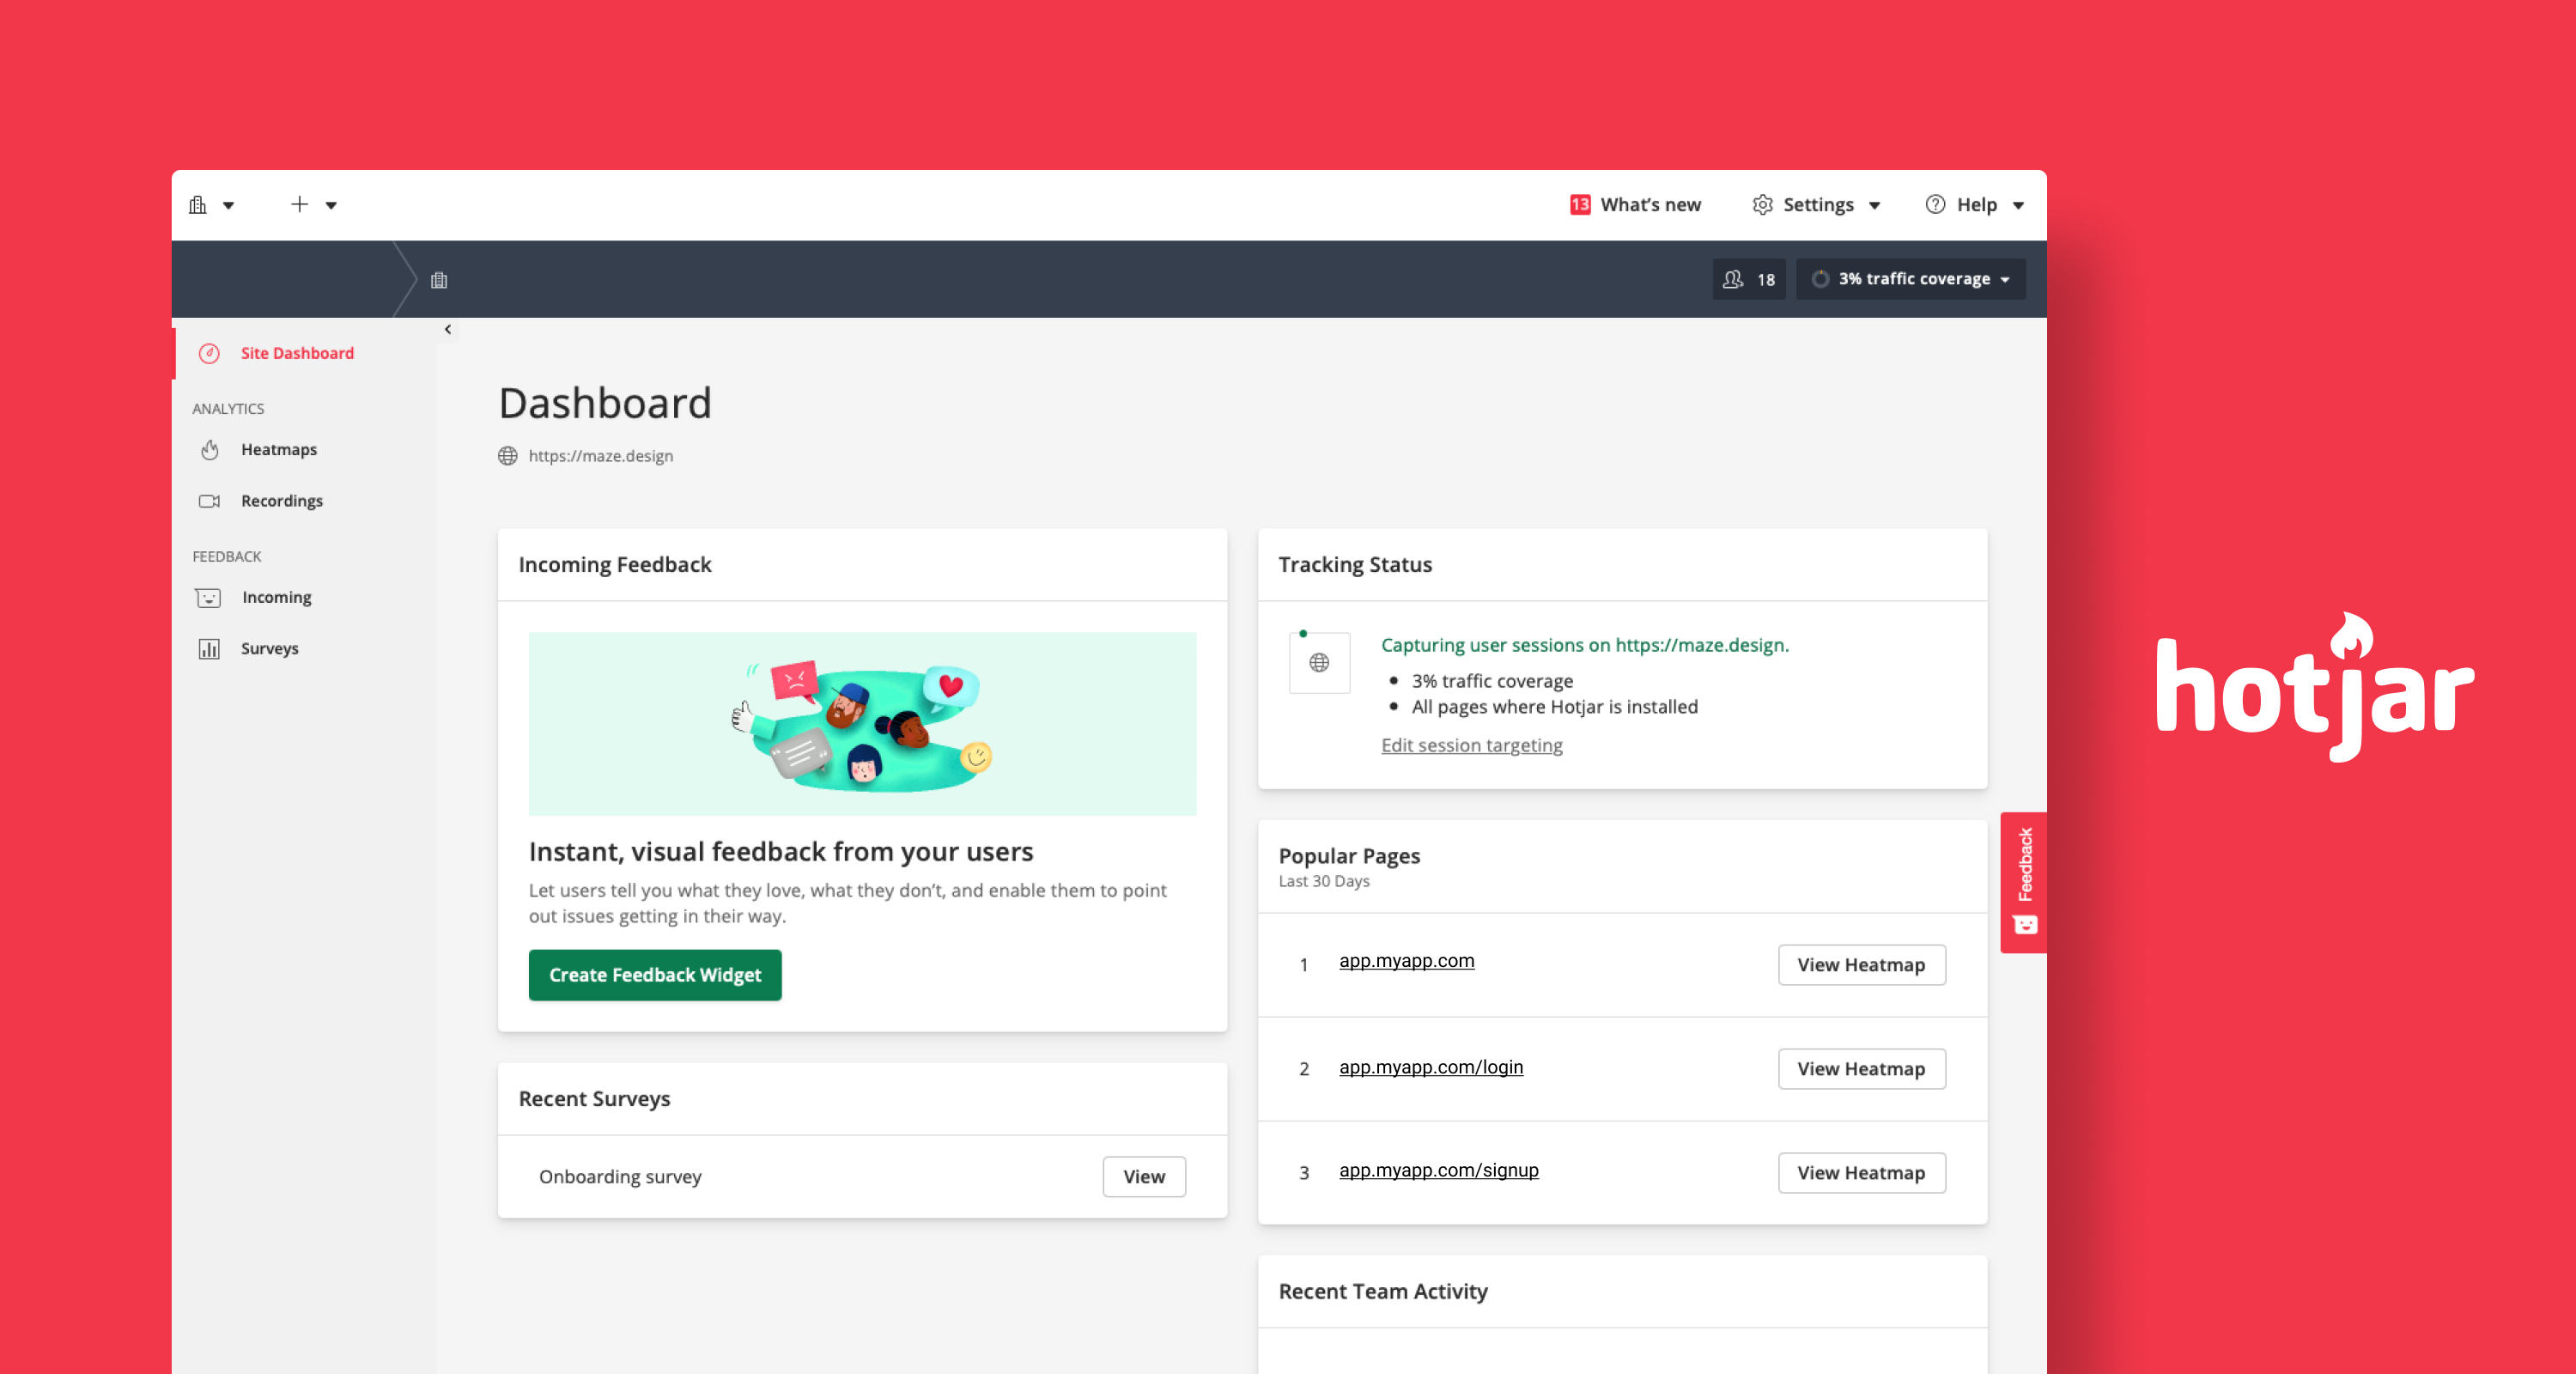Select Site Dashboard in the sidebar

pyautogui.click(x=297, y=353)
